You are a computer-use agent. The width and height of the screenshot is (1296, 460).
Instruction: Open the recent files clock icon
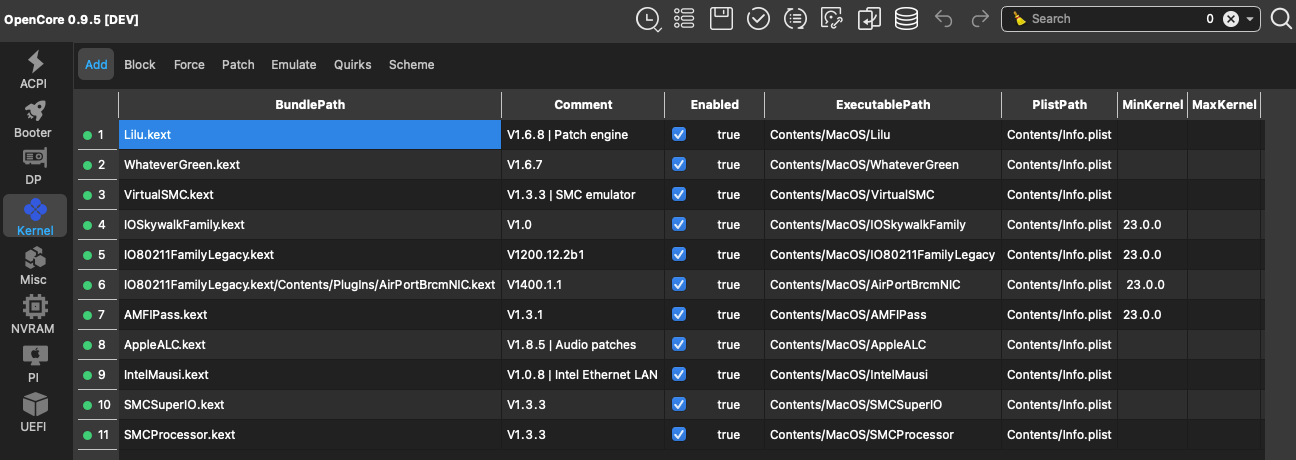click(648, 19)
